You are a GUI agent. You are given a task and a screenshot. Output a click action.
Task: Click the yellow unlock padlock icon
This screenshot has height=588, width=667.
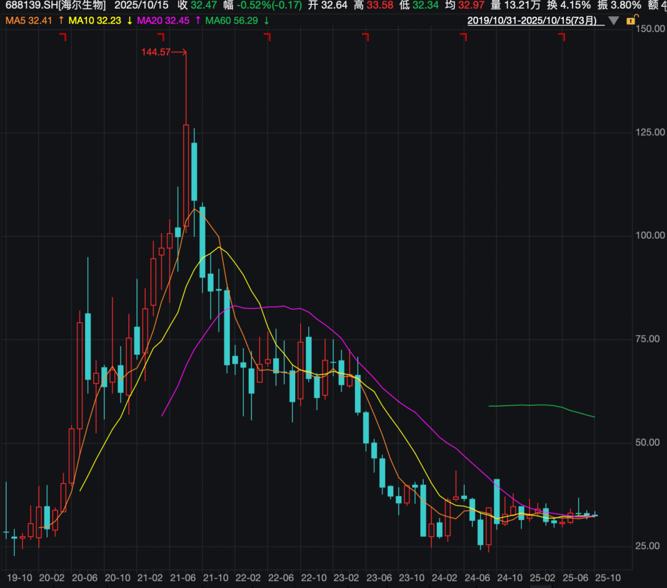pos(630,20)
